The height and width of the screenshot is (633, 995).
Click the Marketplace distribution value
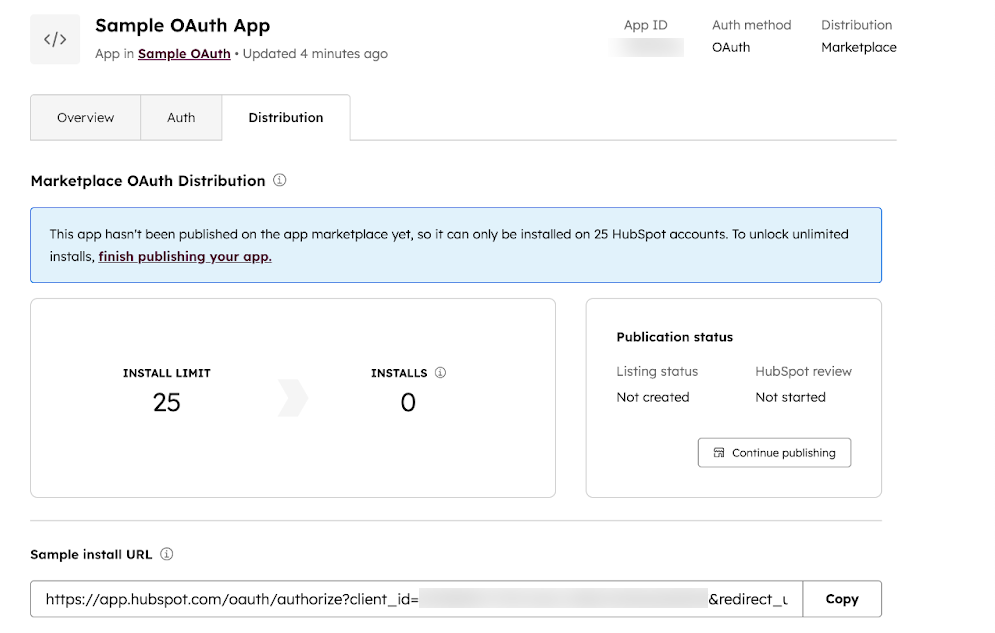click(x=859, y=48)
